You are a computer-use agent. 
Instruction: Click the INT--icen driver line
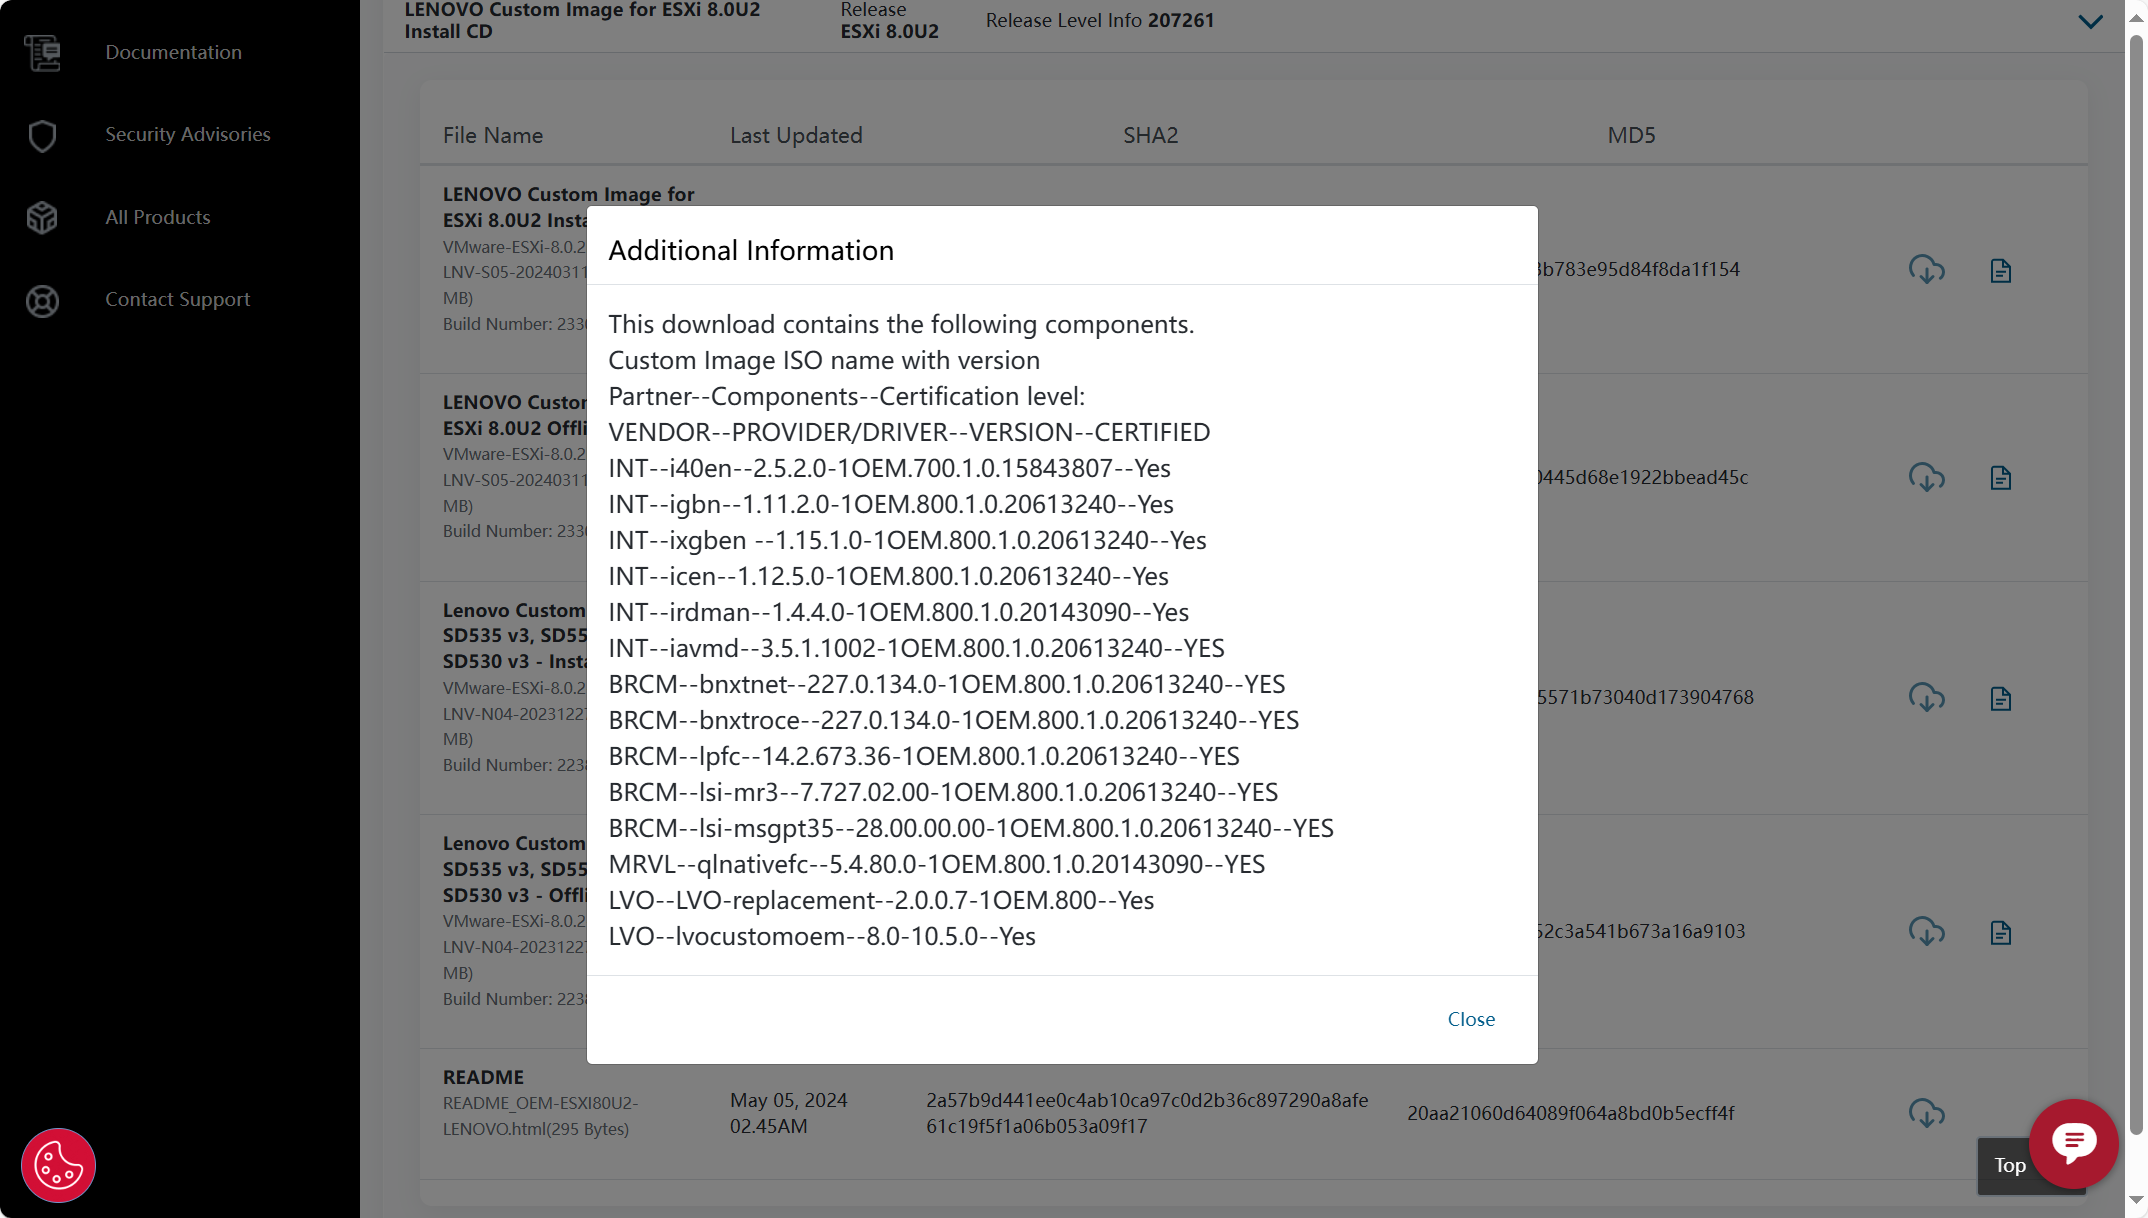pos(888,576)
